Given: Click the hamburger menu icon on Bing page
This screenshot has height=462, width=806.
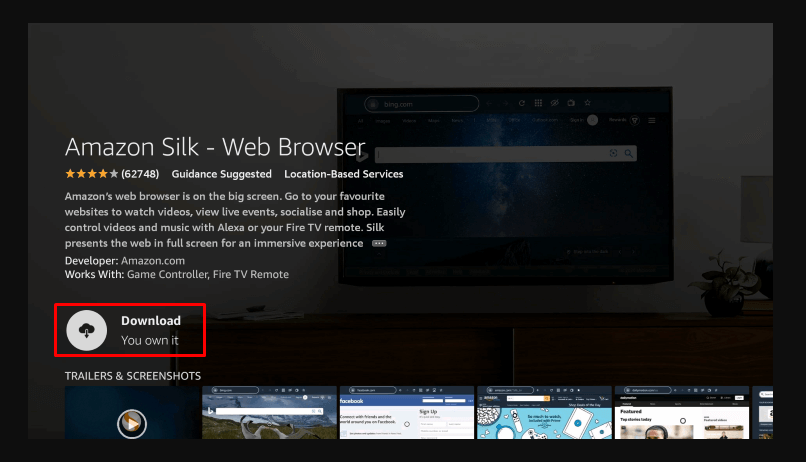Looking at the screenshot, I should [652, 121].
